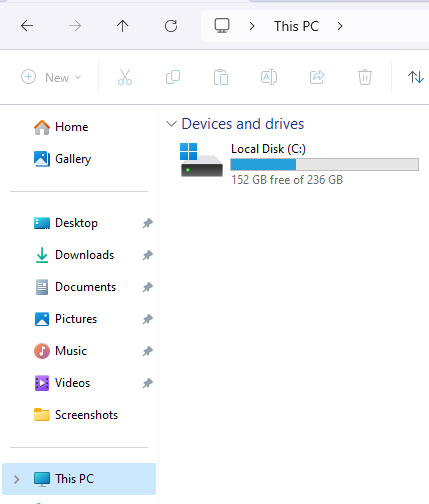Click the Cut scissors icon
The width and height of the screenshot is (429, 504).
pos(125,77)
